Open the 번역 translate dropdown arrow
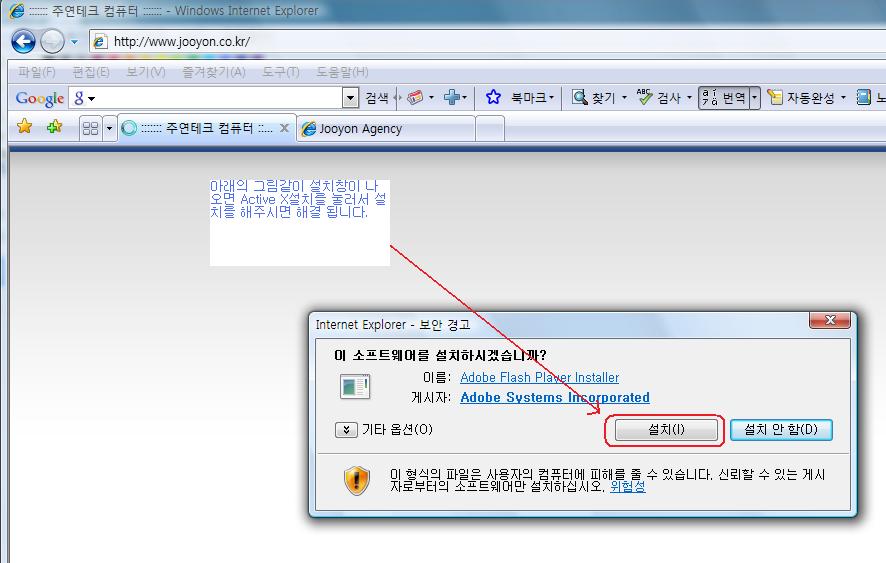The image size is (886, 563). pyautogui.click(x=754, y=98)
